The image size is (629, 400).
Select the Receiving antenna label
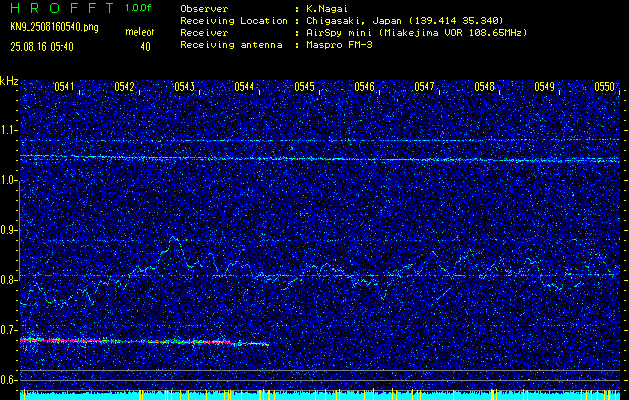pos(231,45)
